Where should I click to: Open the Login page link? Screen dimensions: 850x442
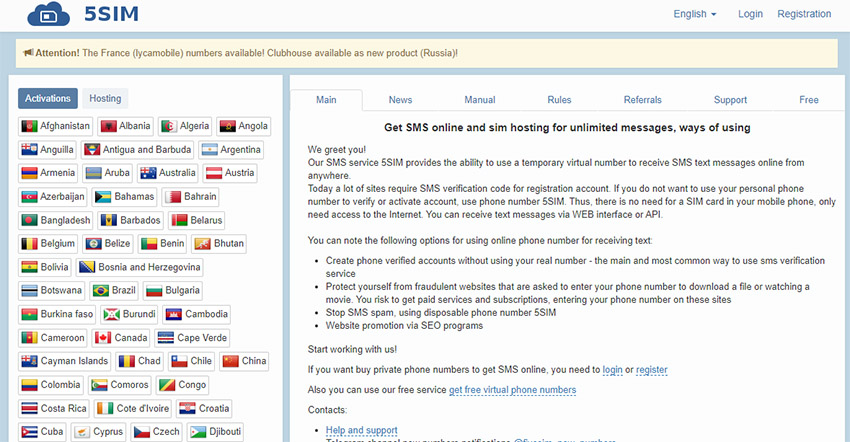click(750, 14)
